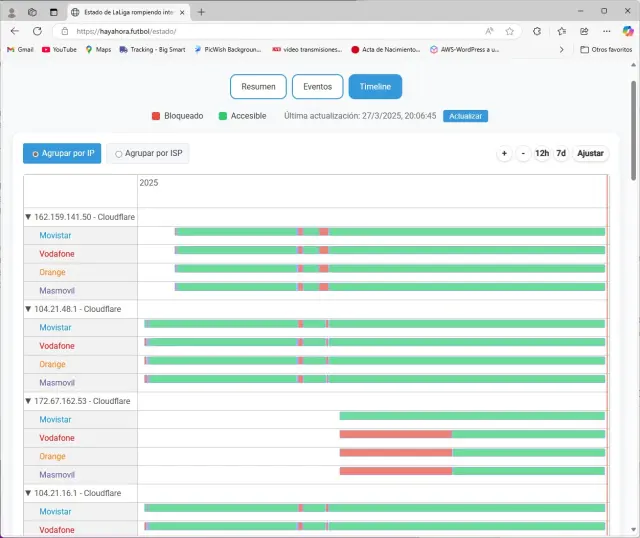This screenshot has height=538, width=640.
Task: Zoom in timeline with plus button
Action: [504, 154]
